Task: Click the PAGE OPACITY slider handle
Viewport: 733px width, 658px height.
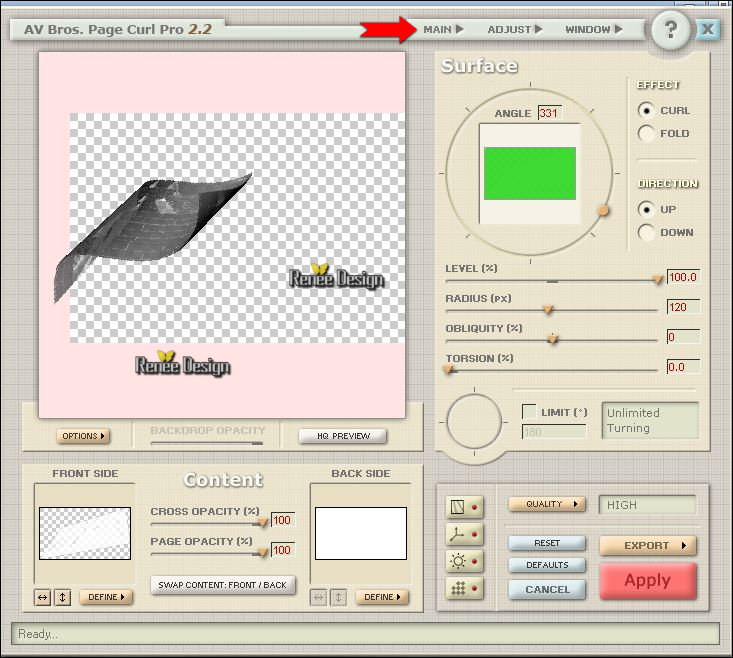Action: (x=263, y=552)
